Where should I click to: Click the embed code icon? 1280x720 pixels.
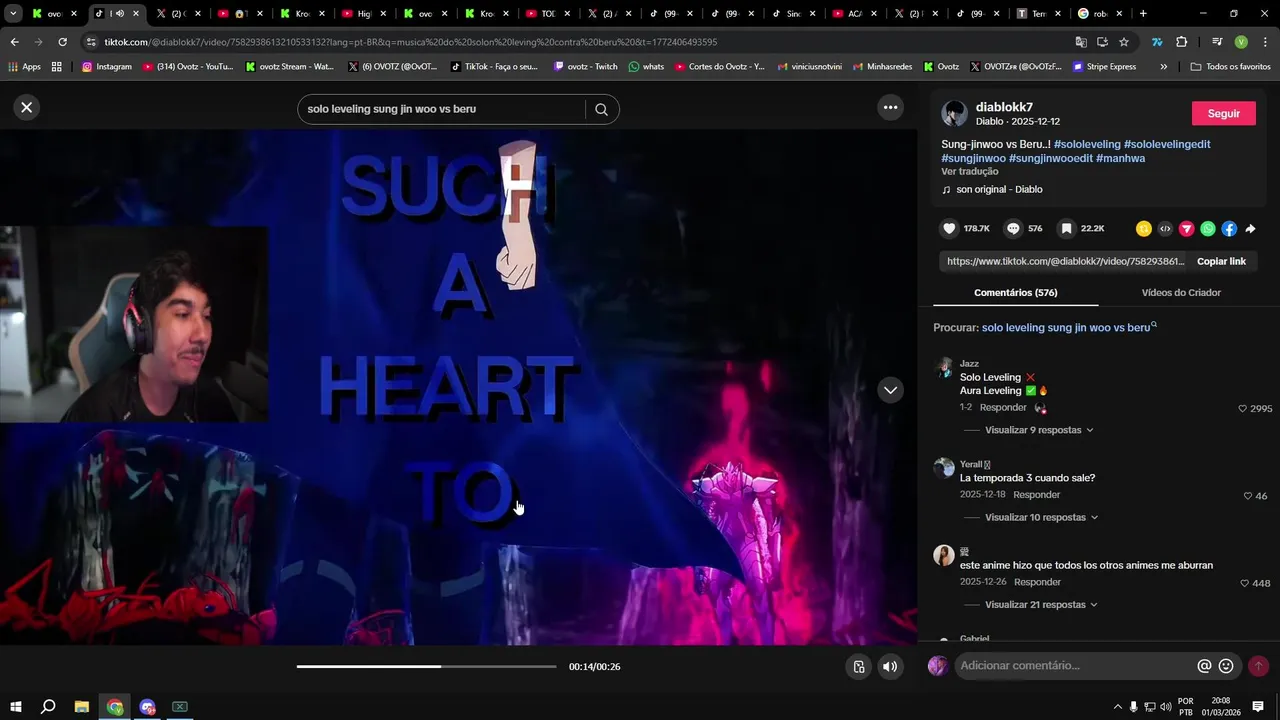[x=1165, y=229]
